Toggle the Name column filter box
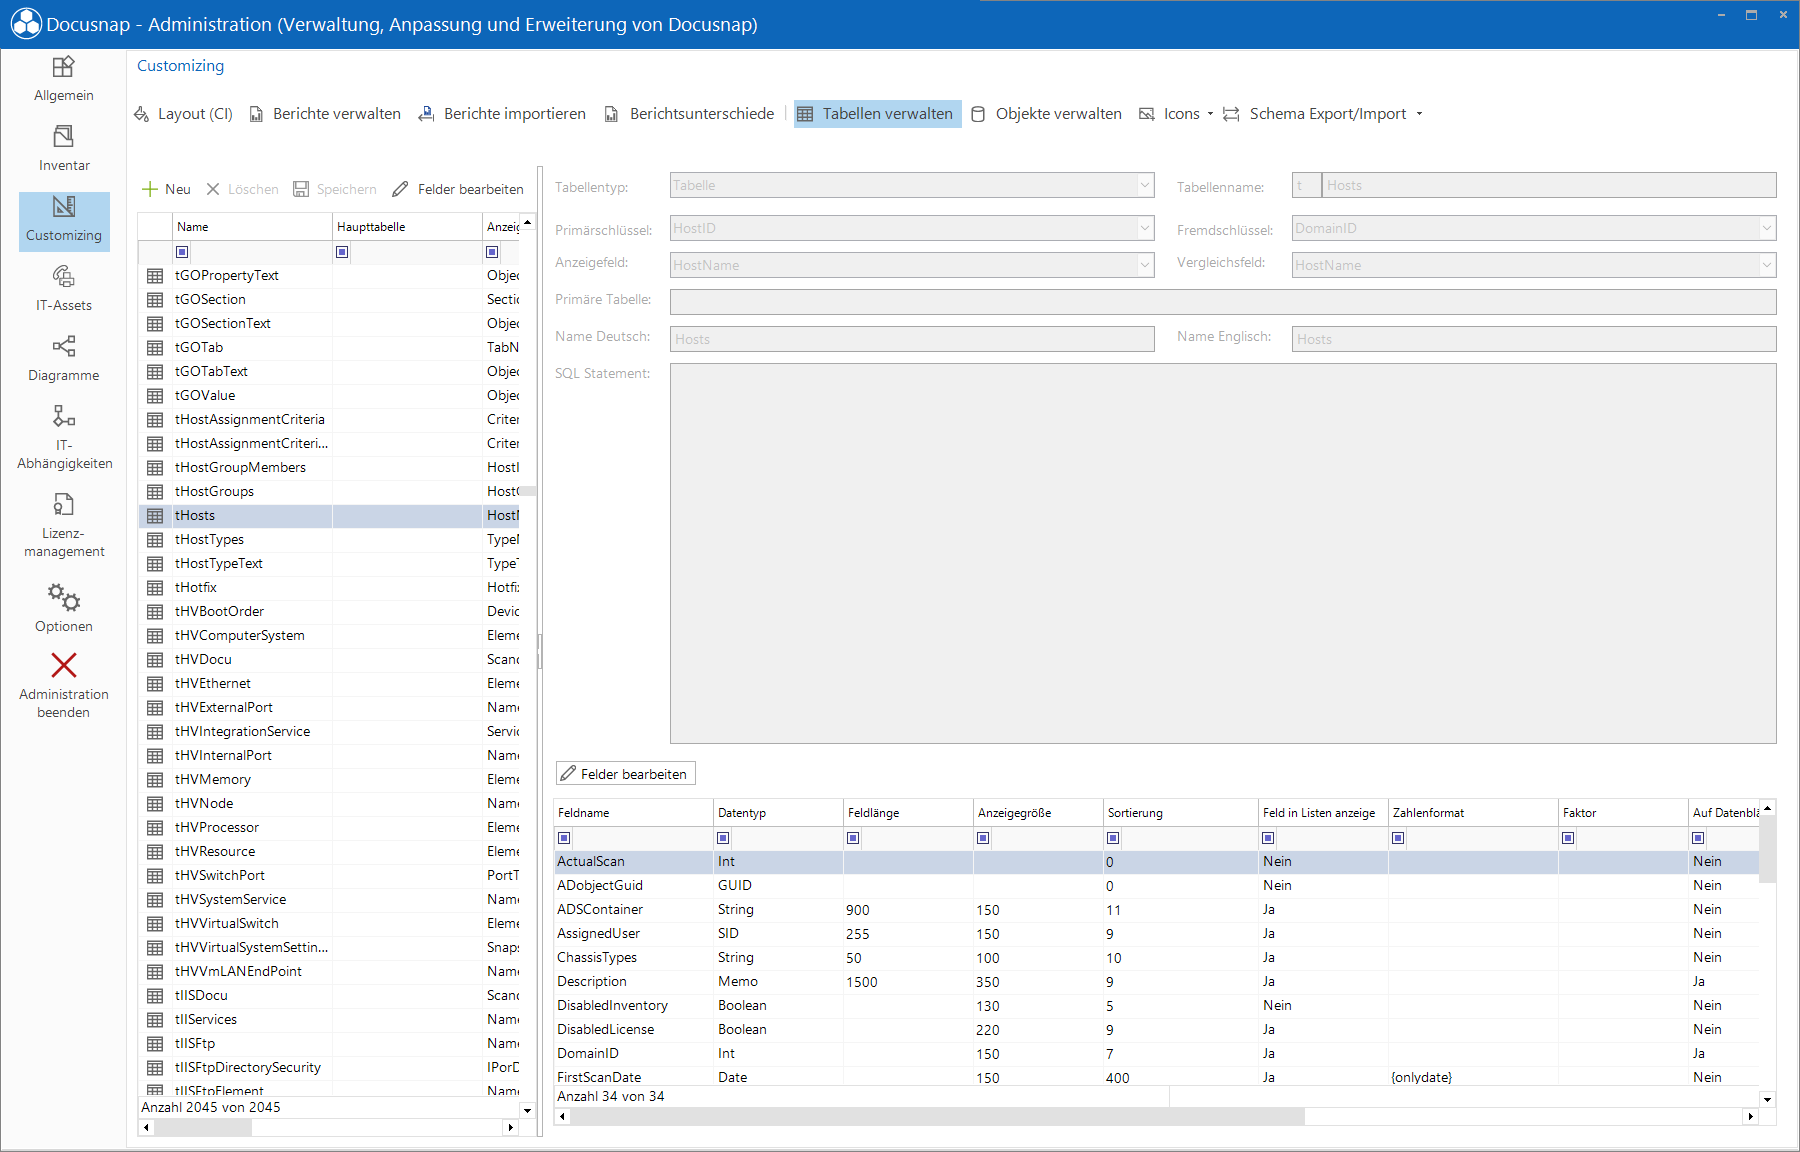This screenshot has height=1152, width=1800. [x=182, y=252]
